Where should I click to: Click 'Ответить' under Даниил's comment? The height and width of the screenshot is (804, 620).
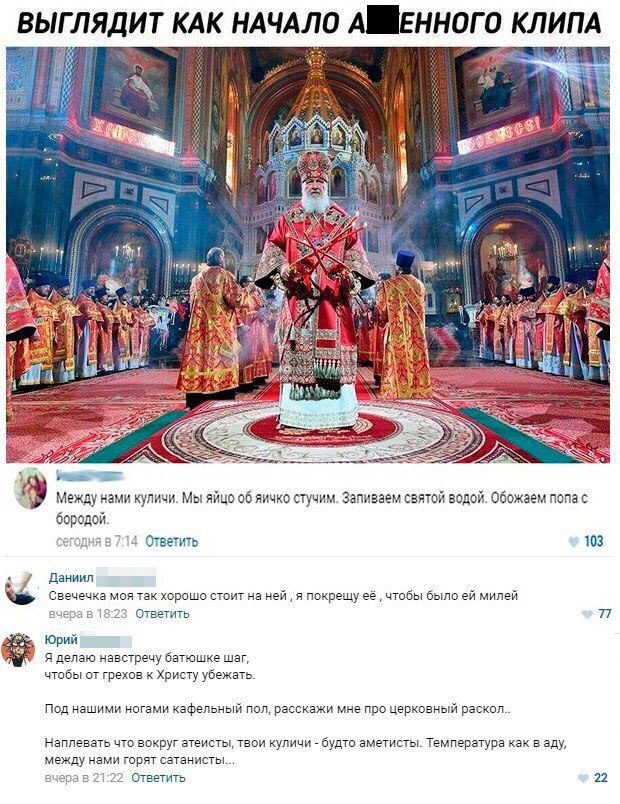[x=163, y=614]
